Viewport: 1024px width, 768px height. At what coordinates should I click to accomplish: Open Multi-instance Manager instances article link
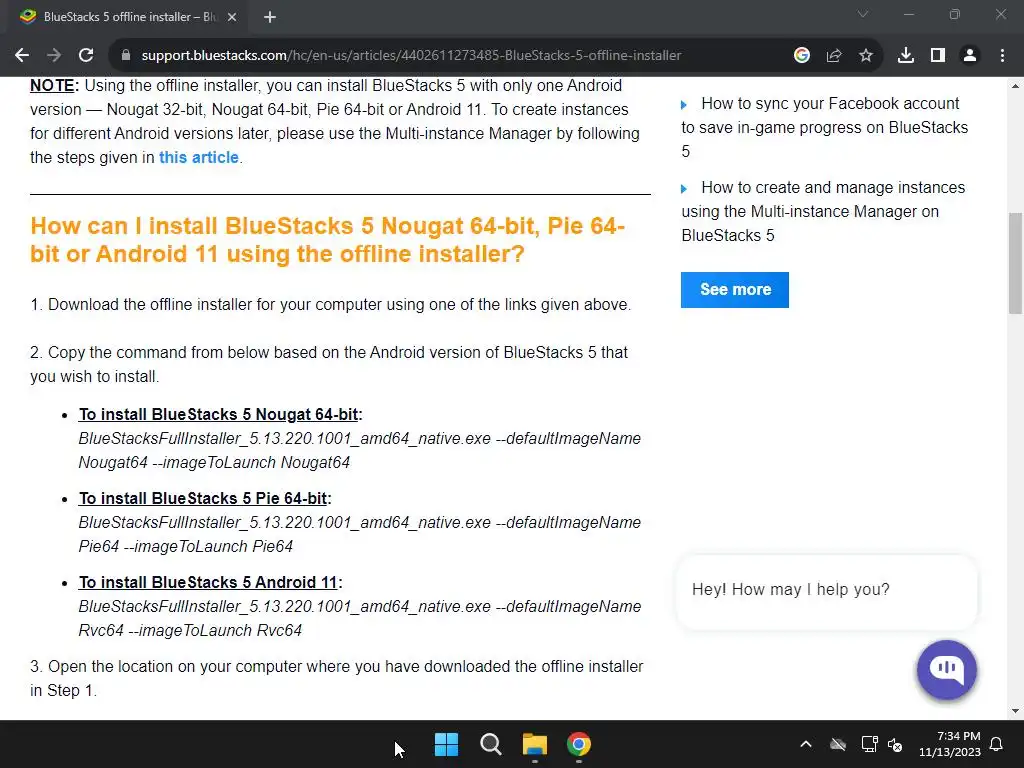click(x=823, y=212)
